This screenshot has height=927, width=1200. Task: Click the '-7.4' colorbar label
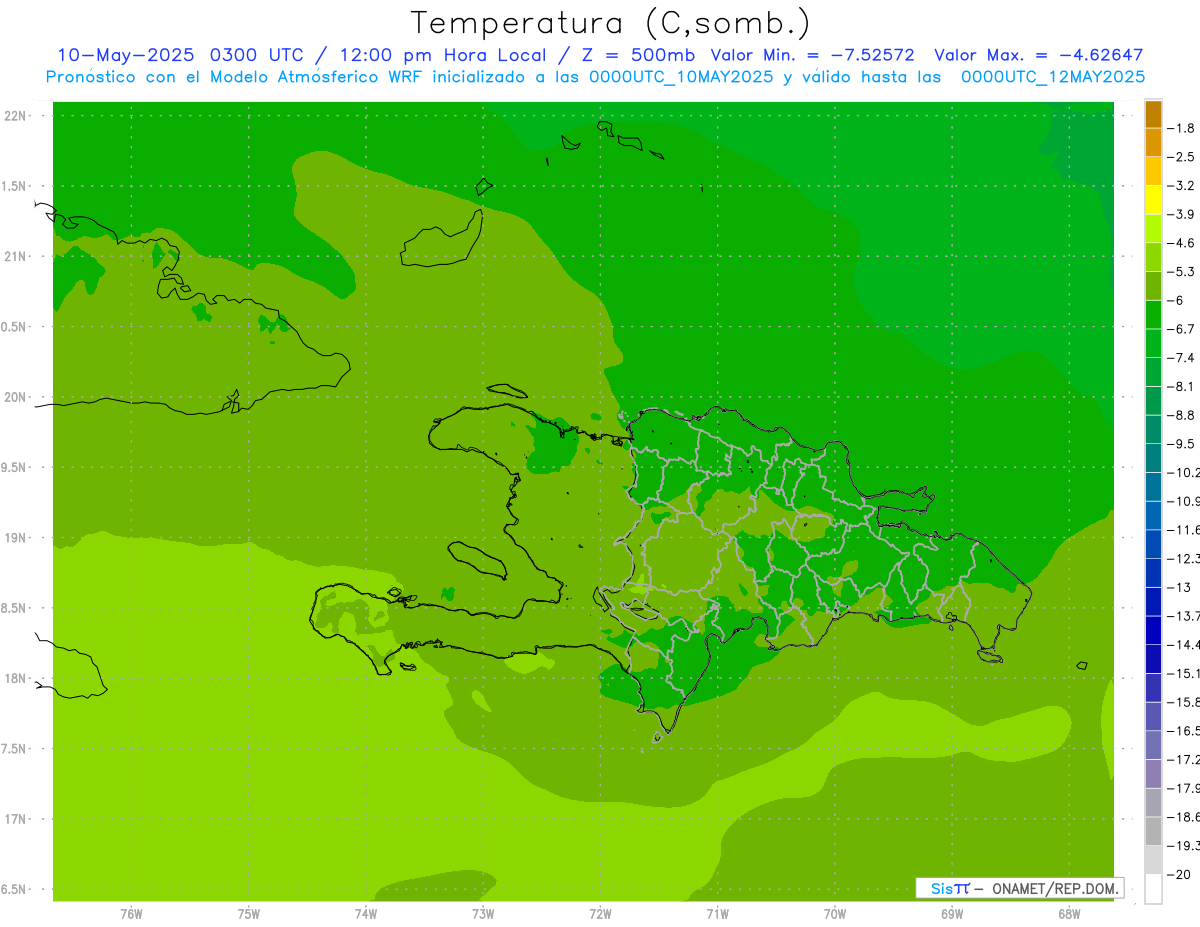[1182, 358]
